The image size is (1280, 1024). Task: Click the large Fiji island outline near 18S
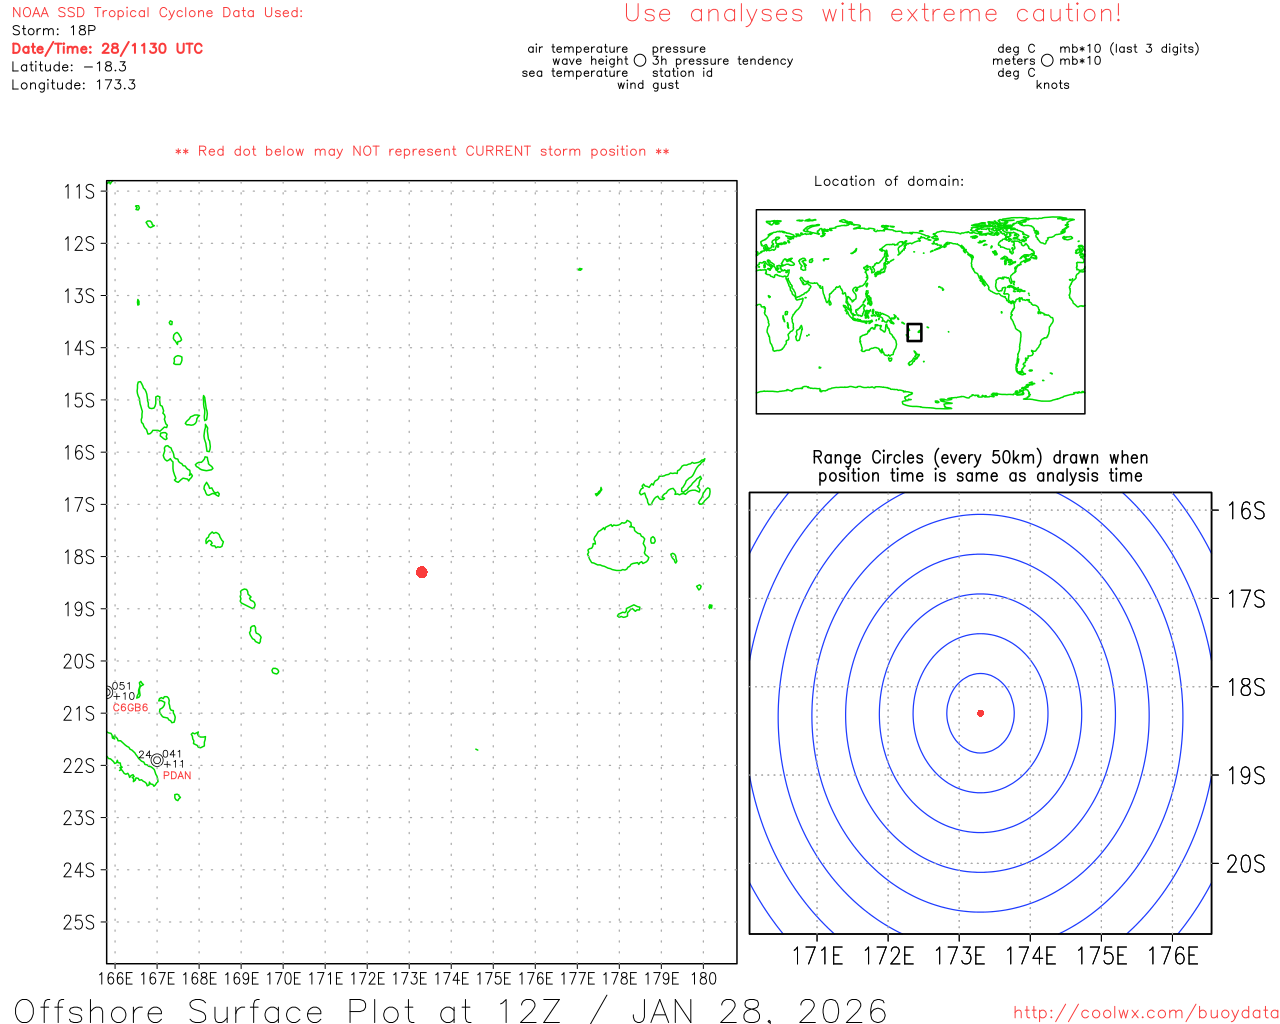(x=619, y=546)
